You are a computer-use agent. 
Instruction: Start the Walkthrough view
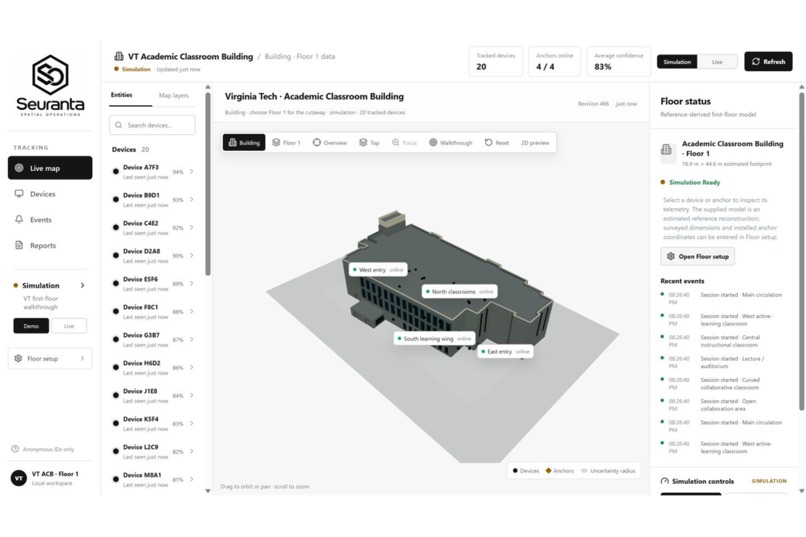[450, 142]
